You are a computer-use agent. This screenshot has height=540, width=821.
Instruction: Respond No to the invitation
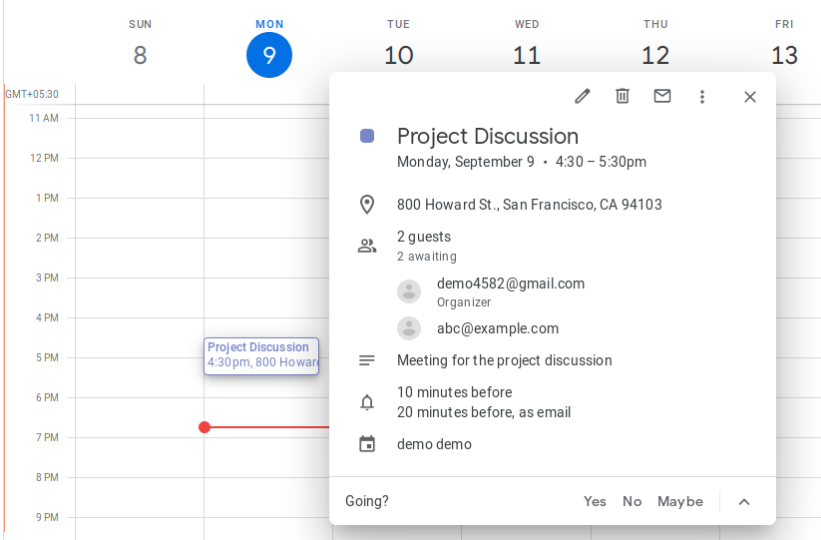632,501
